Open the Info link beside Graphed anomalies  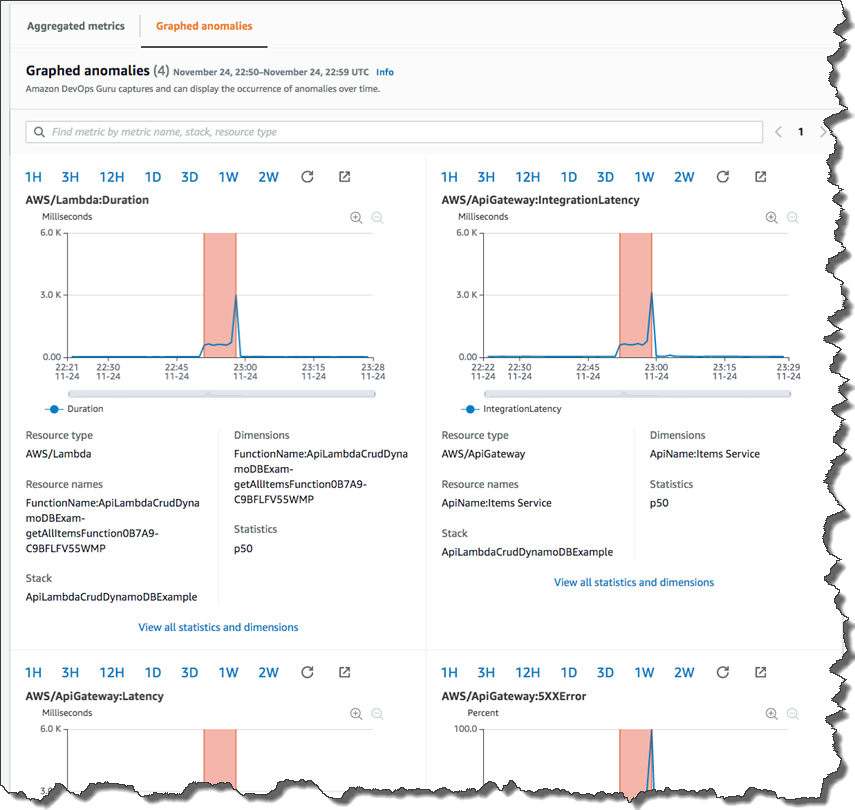384,72
